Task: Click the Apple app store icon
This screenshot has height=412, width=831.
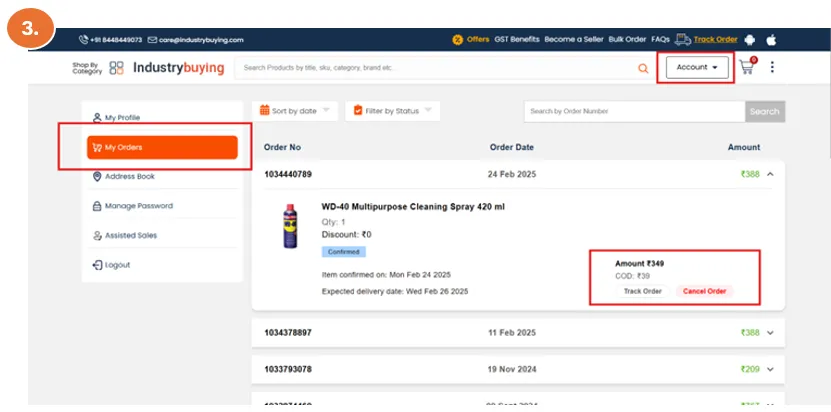Action: click(771, 39)
